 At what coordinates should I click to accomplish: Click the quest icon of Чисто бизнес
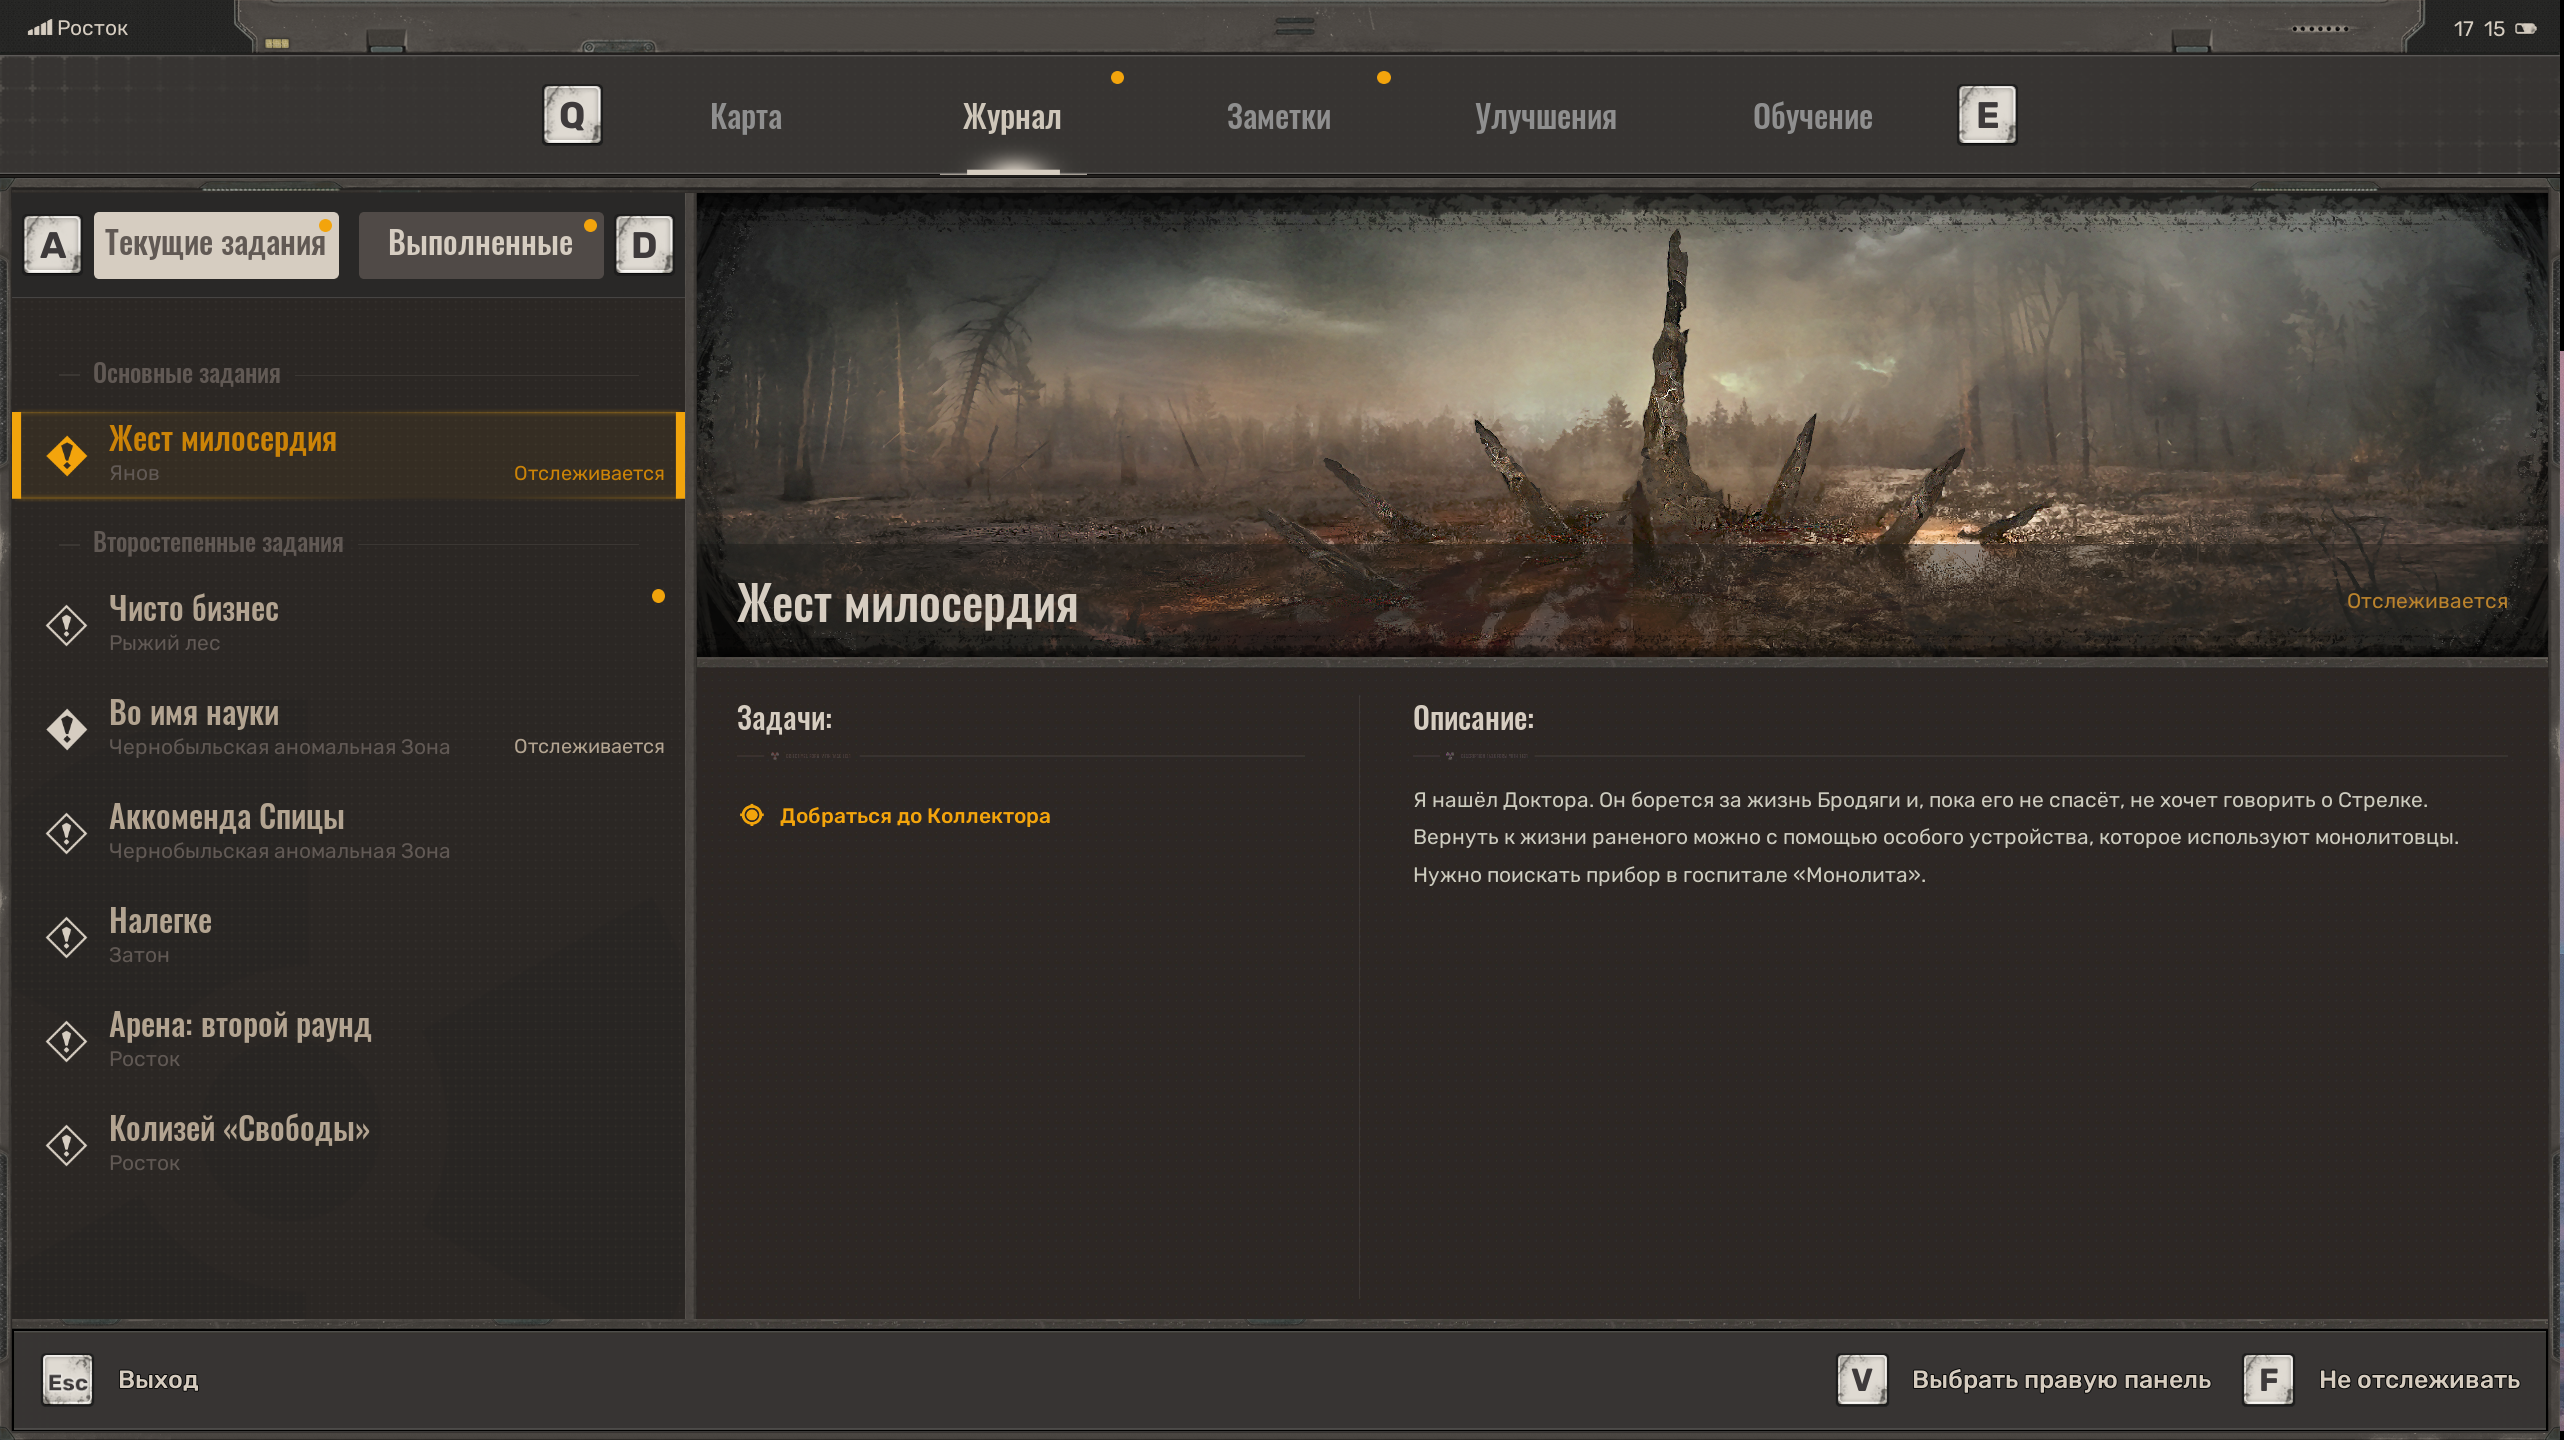click(x=67, y=625)
